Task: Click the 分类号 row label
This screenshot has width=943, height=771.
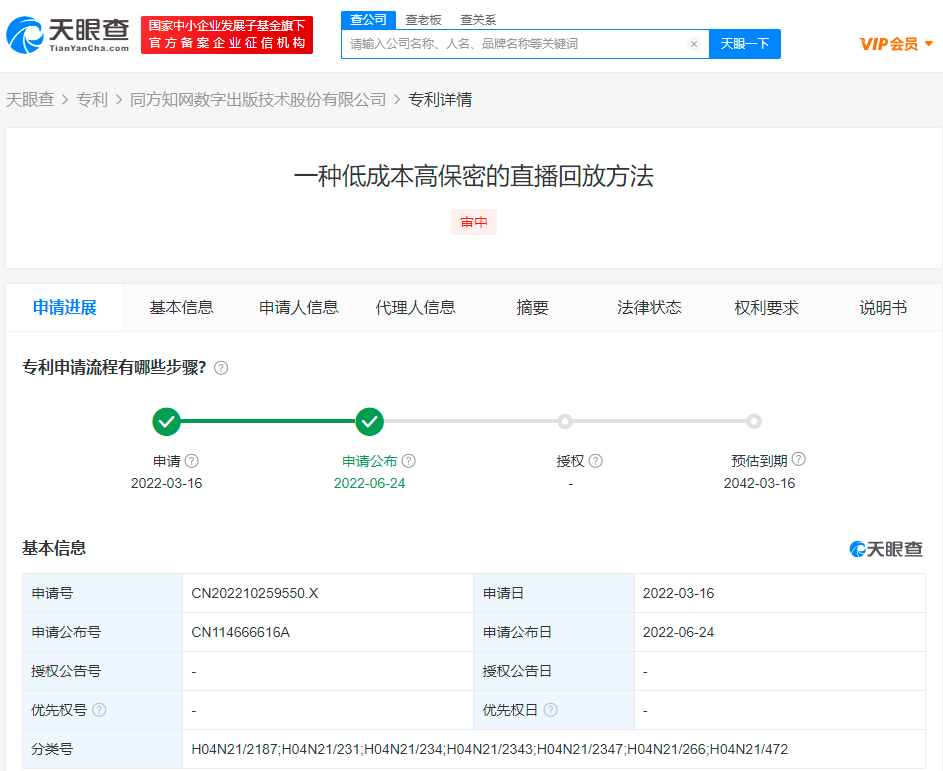Action: [x=52, y=749]
